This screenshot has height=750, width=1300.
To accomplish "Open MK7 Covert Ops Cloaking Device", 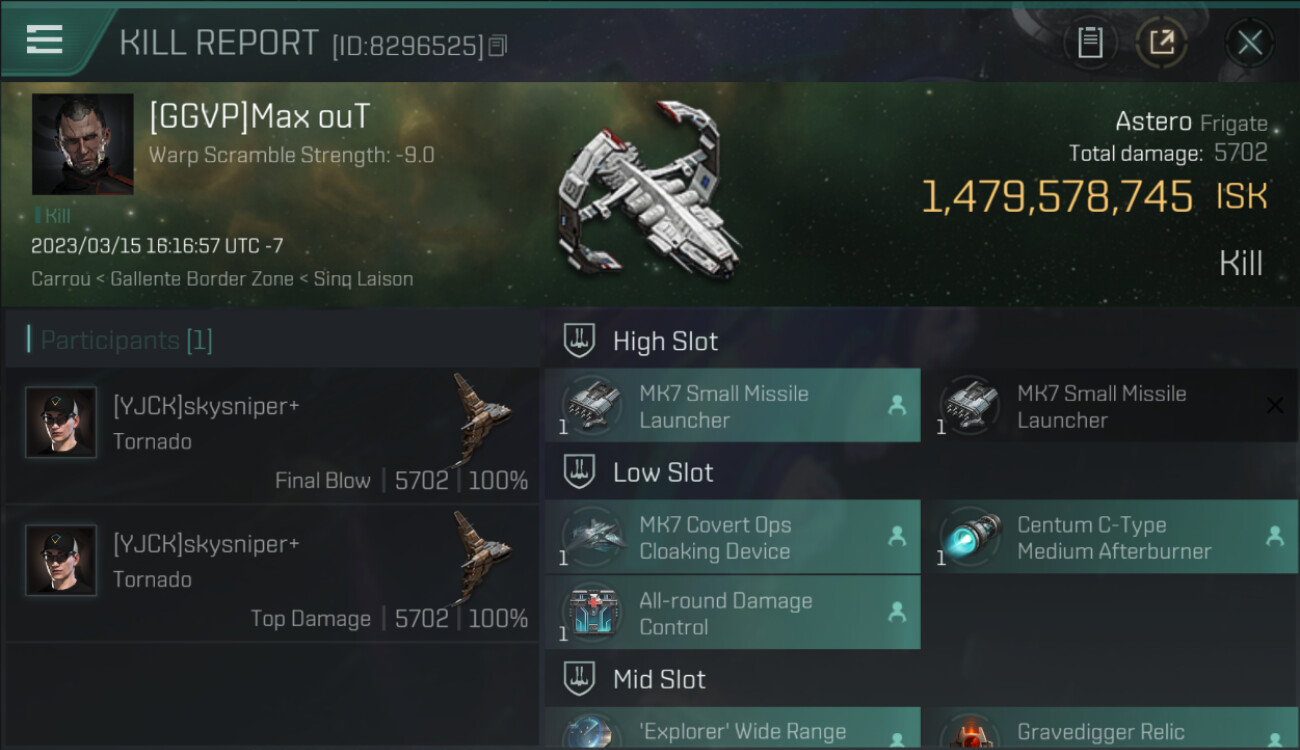I will coord(732,537).
